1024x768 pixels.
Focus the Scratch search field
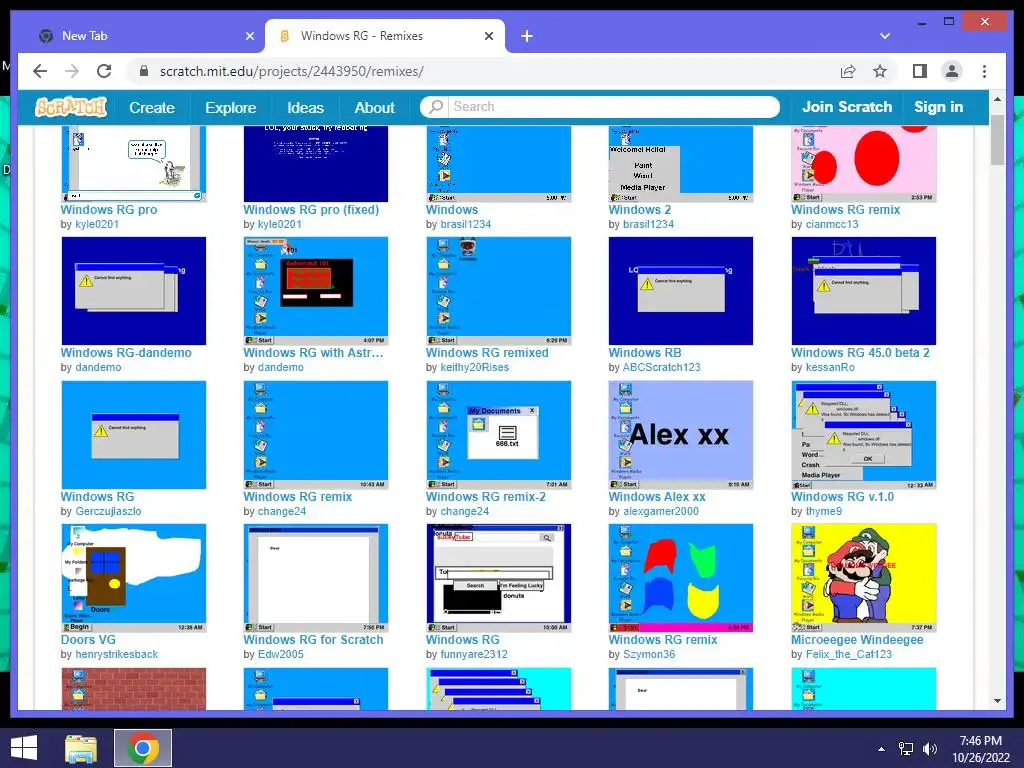click(612, 106)
